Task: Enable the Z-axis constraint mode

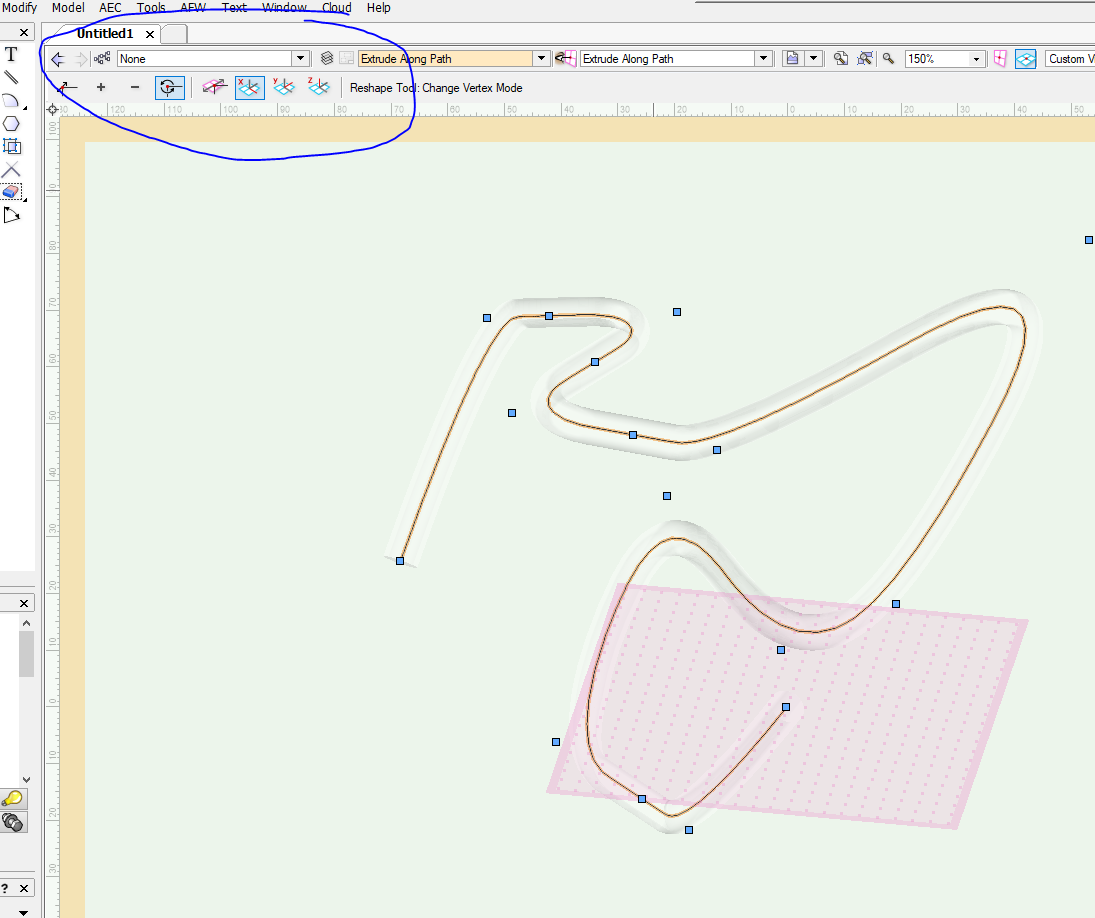Action: point(319,87)
